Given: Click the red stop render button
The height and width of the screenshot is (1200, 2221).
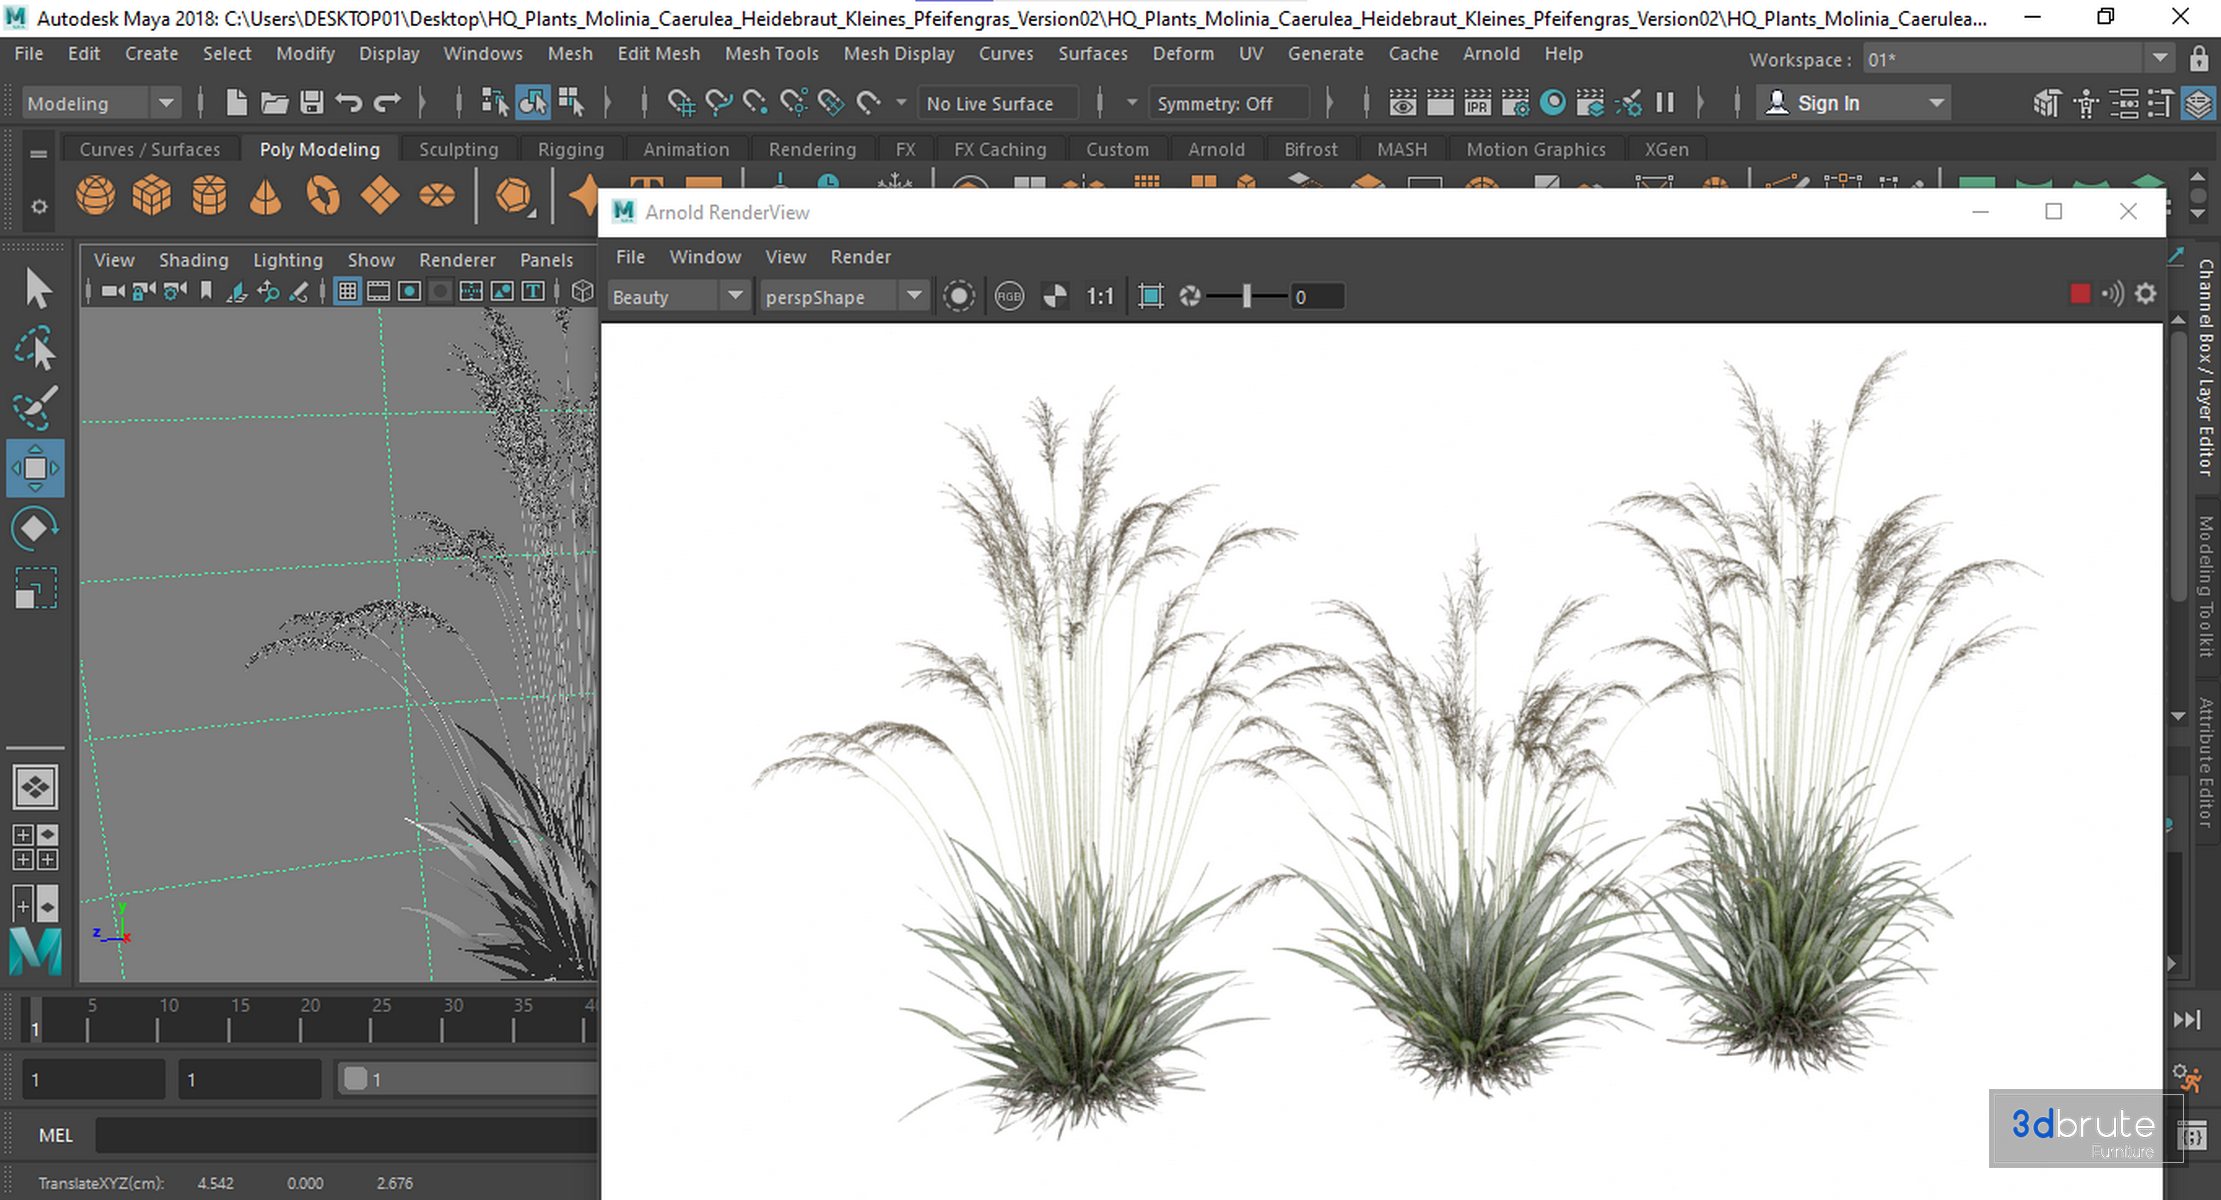Looking at the screenshot, I should [2080, 294].
